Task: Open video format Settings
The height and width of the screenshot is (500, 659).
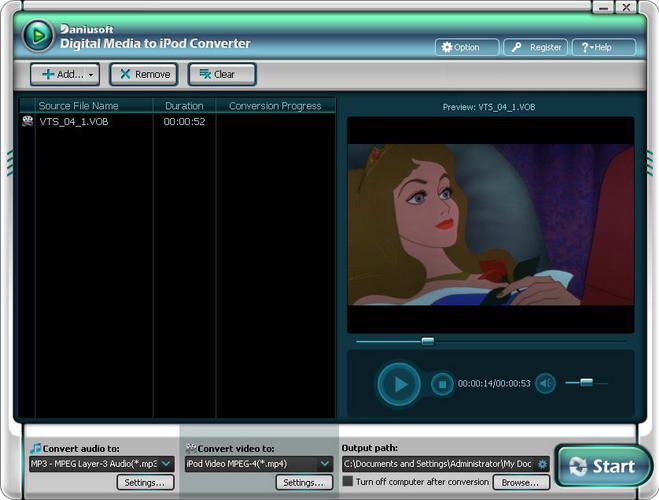Action: pyautogui.click(x=304, y=482)
